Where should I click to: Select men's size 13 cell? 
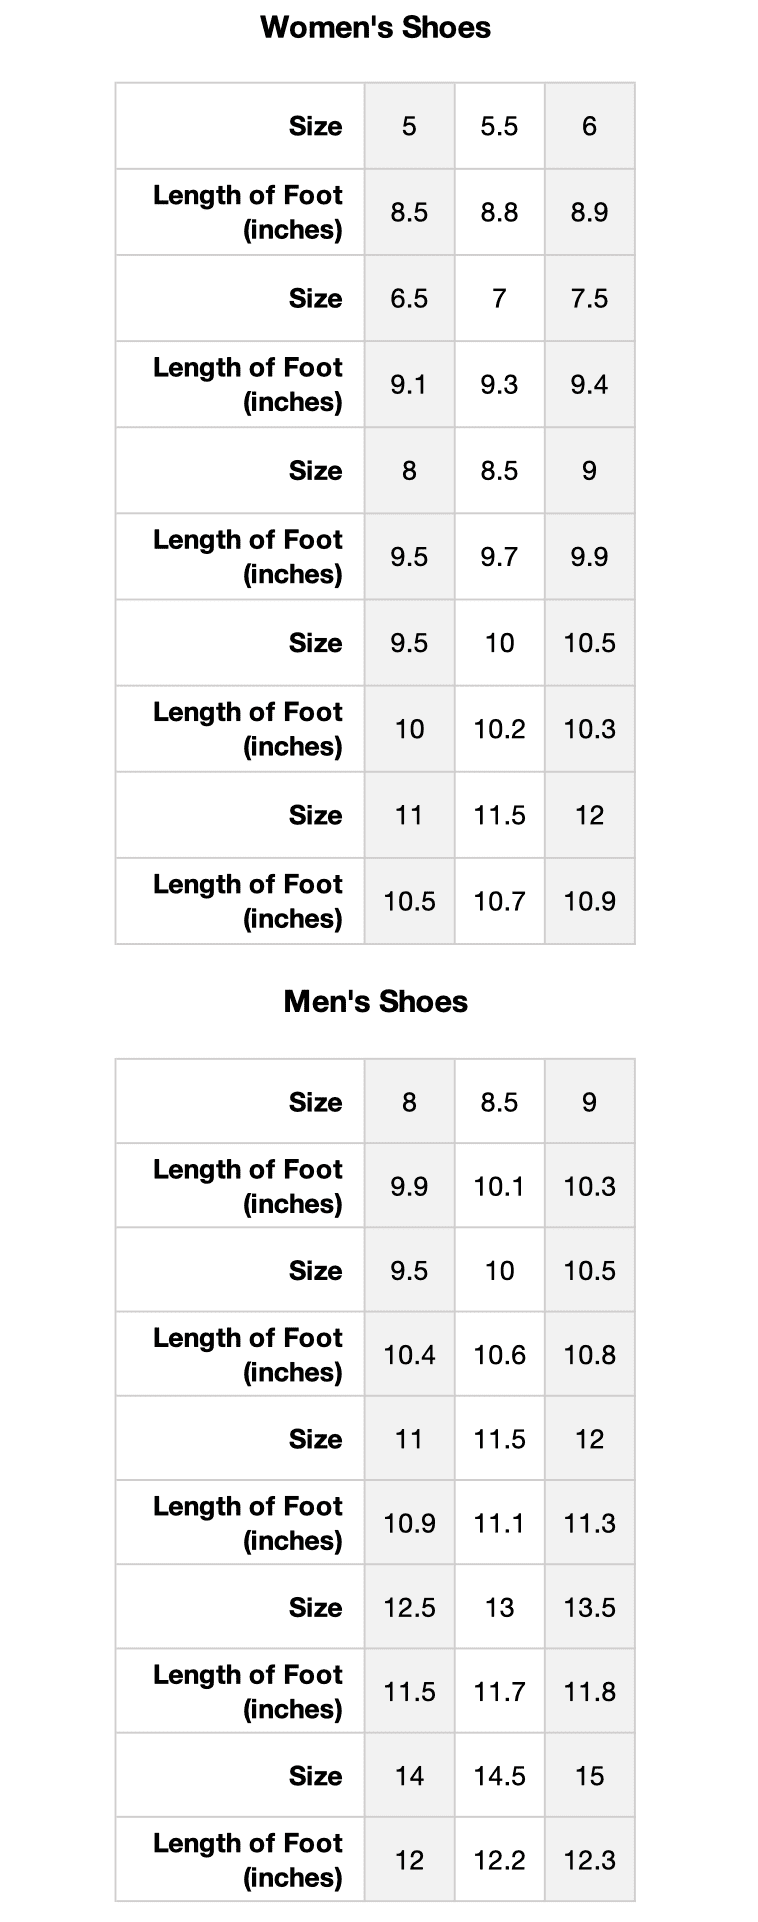point(499,1607)
